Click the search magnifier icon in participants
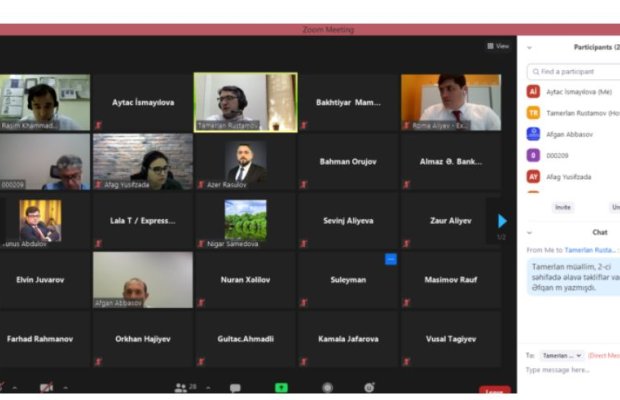The width and height of the screenshot is (620, 400). 536,72
